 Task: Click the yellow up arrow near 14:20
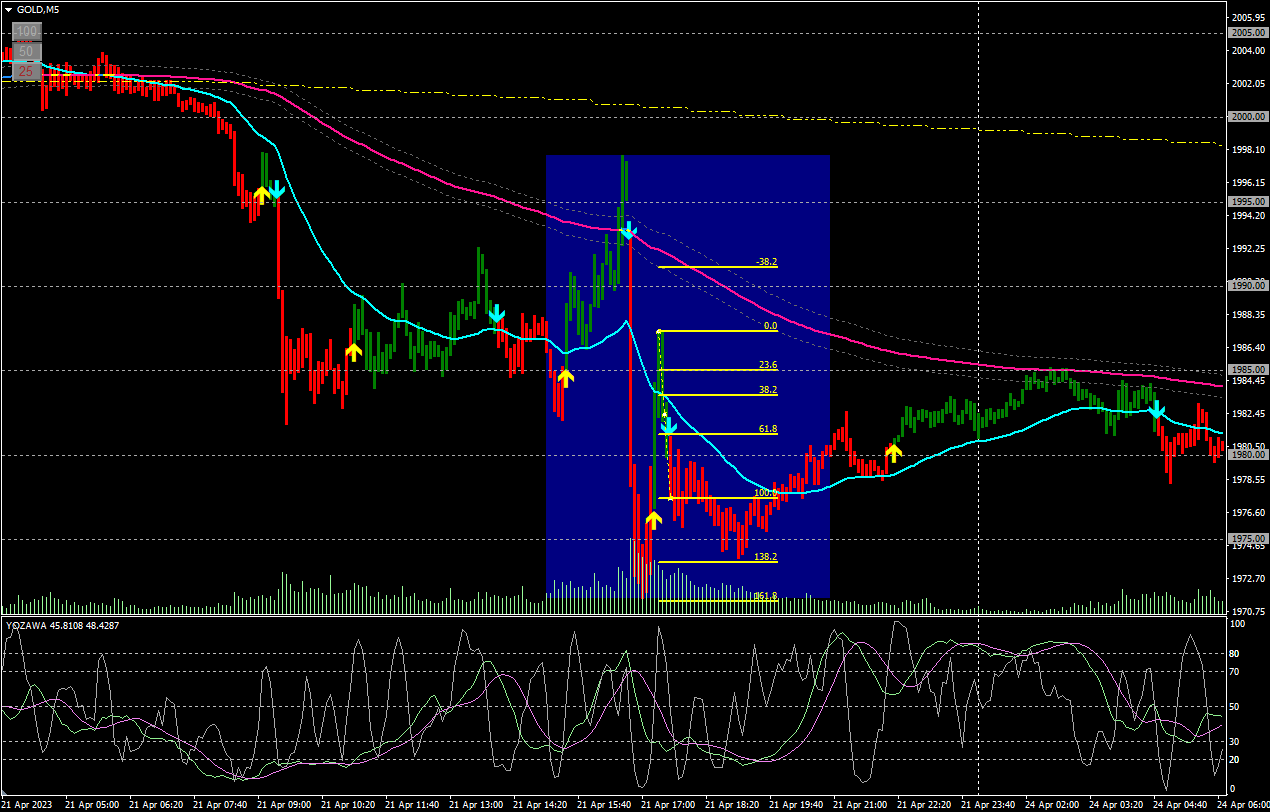pos(565,378)
